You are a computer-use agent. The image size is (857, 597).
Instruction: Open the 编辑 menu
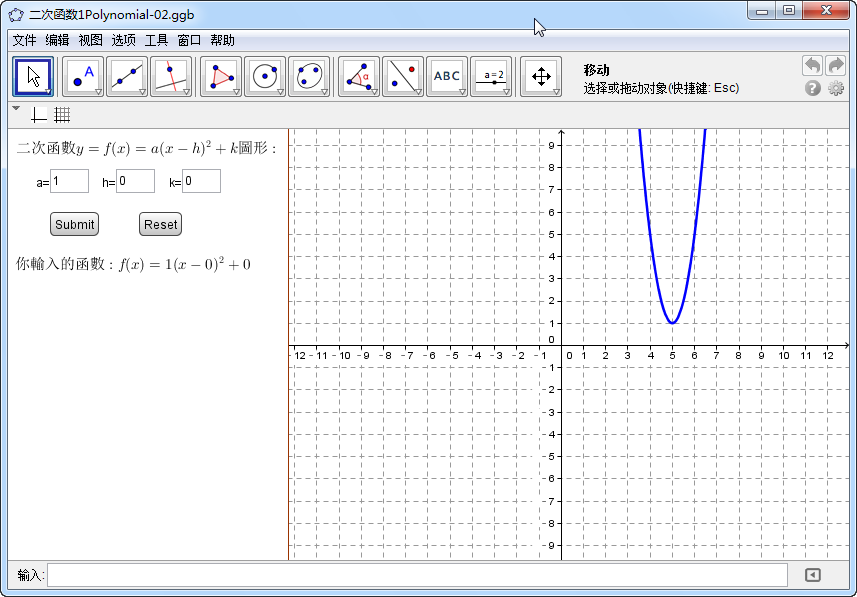57,40
